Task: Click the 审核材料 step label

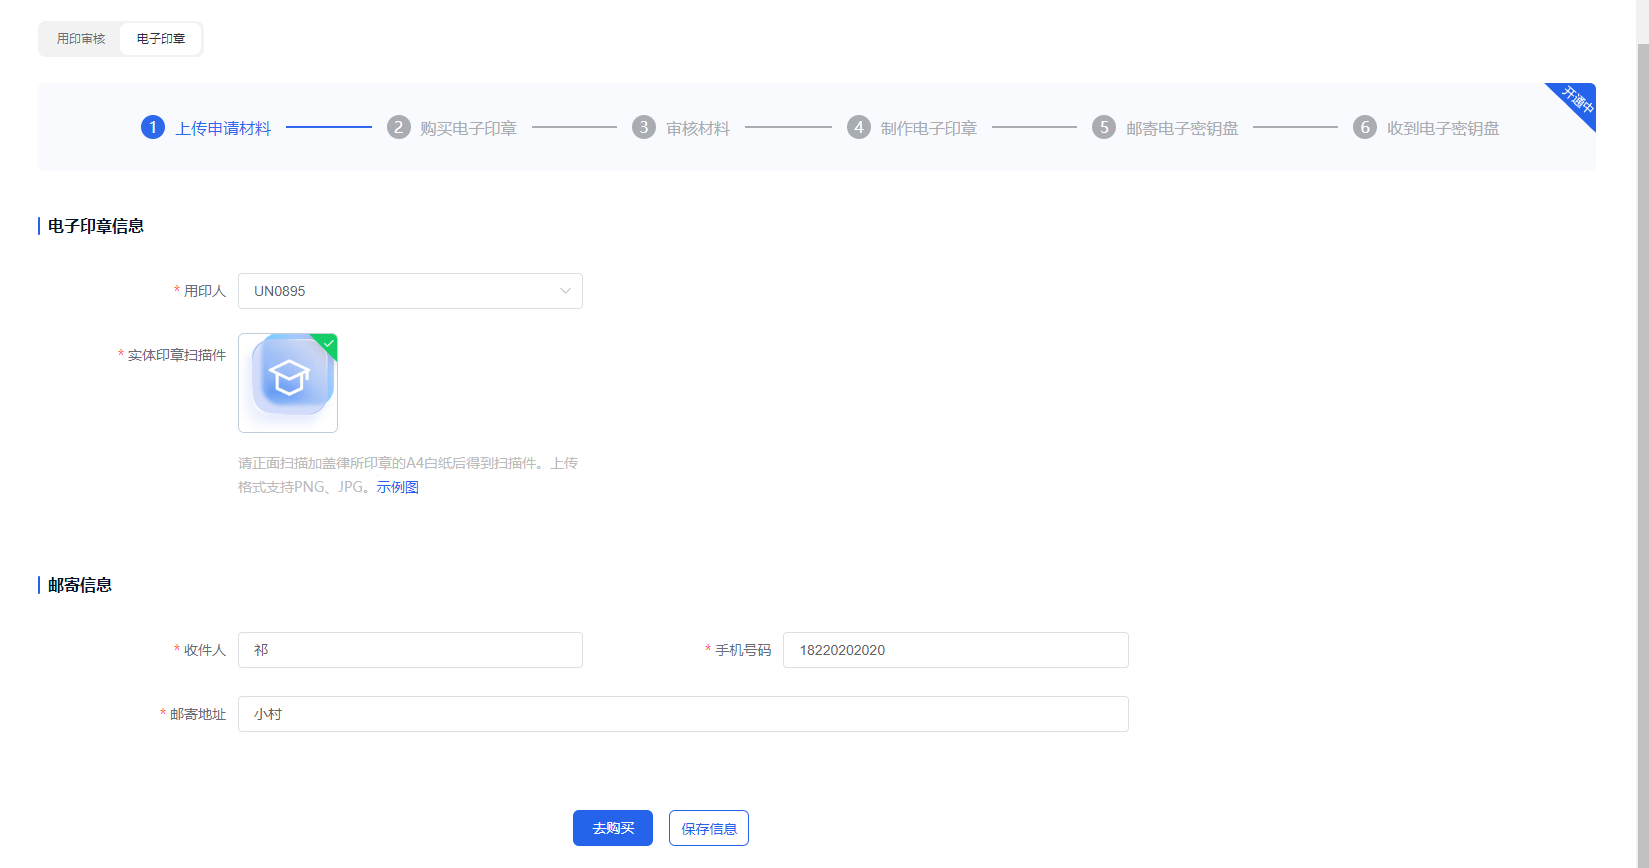Action: tap(698, 128)
